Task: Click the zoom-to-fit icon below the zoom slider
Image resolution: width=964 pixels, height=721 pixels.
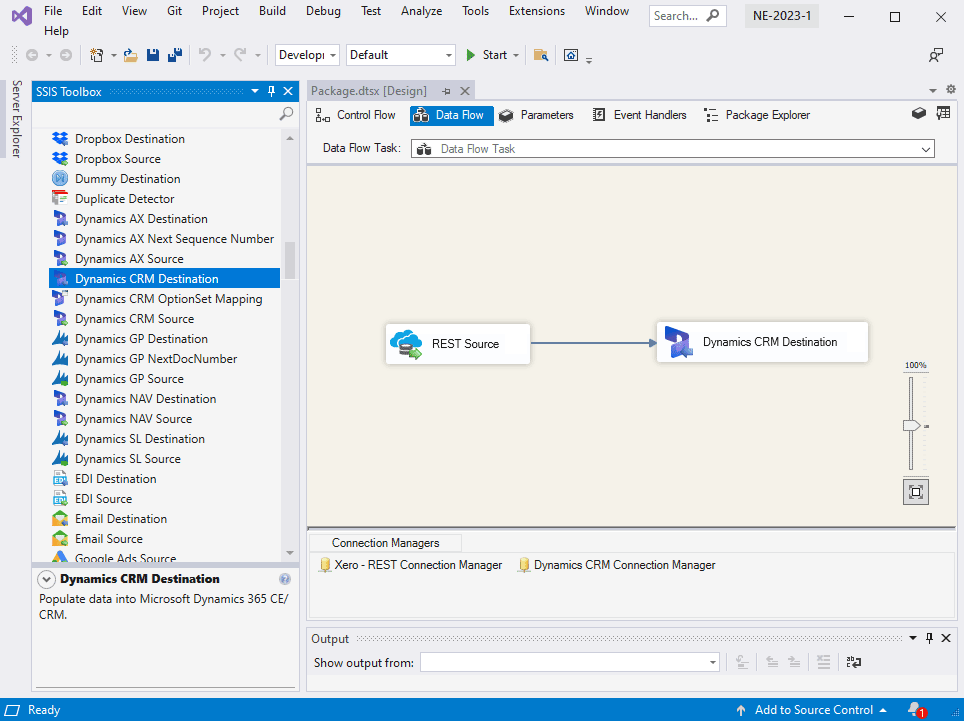Action: pos(916,492)
